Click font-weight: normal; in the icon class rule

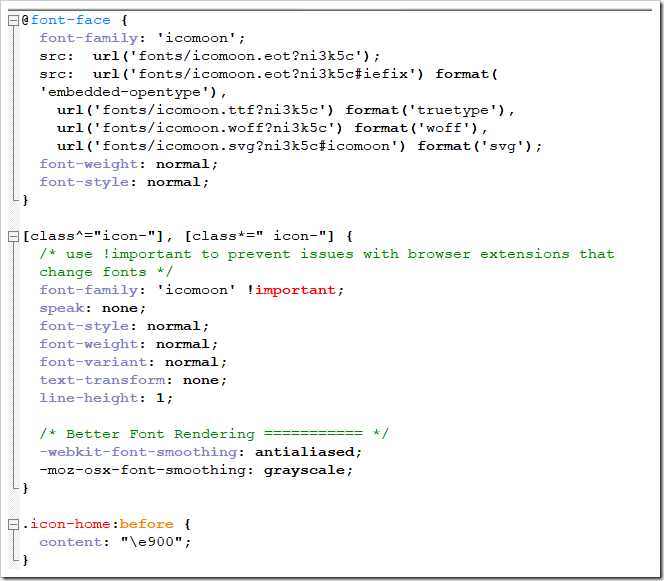[x=129, y=344]
